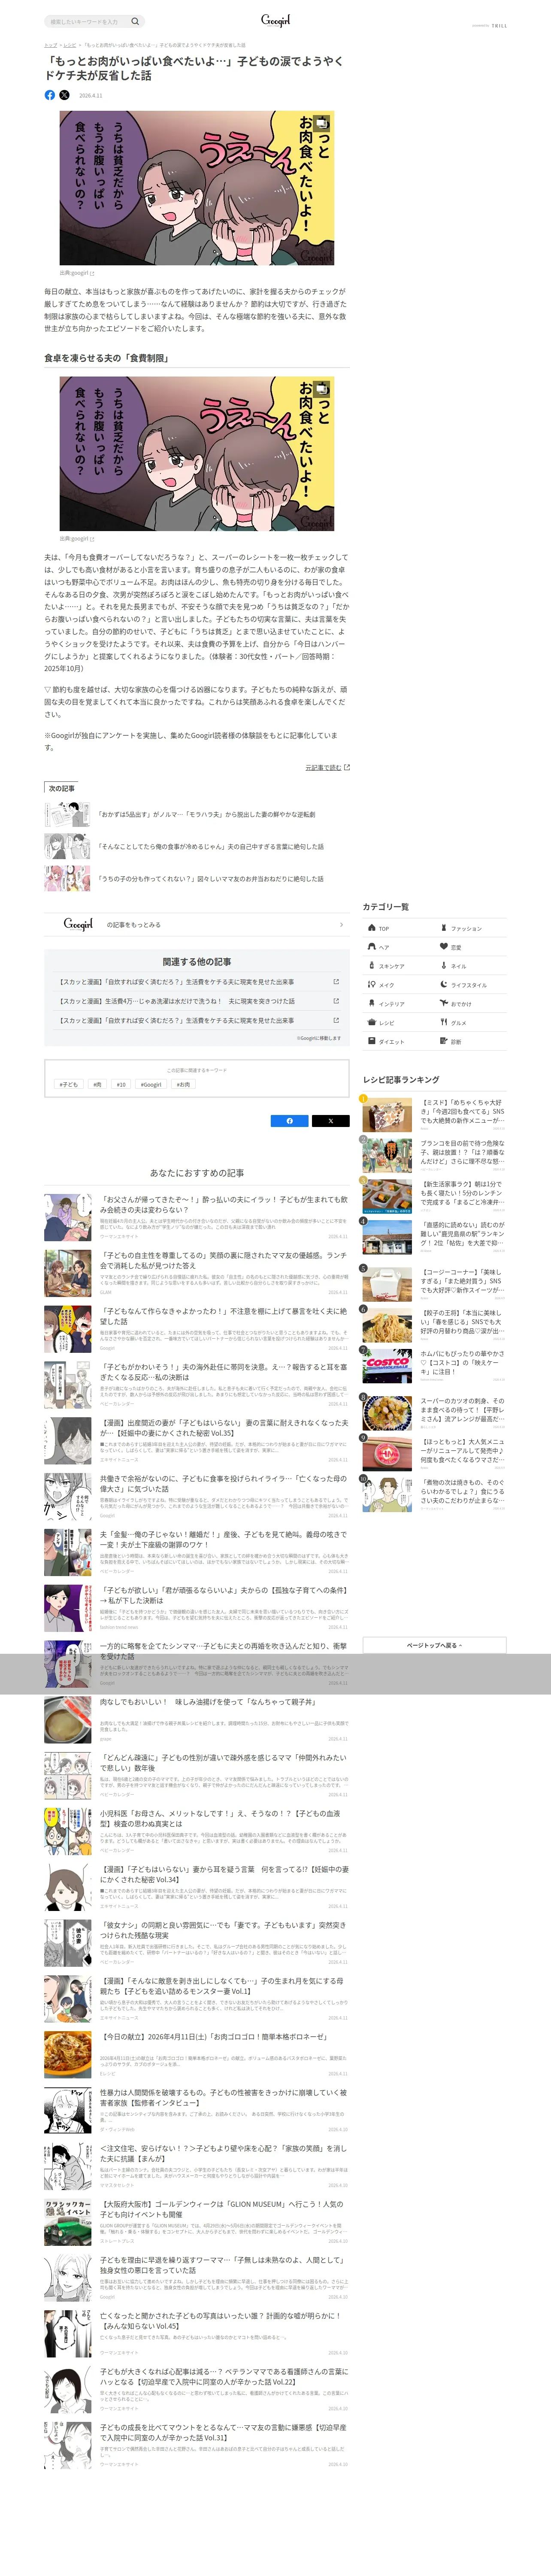Expand more Googirl articles via right chevron
The height and width of the screenshot is (2576, 551).
(x=341, y=925)
